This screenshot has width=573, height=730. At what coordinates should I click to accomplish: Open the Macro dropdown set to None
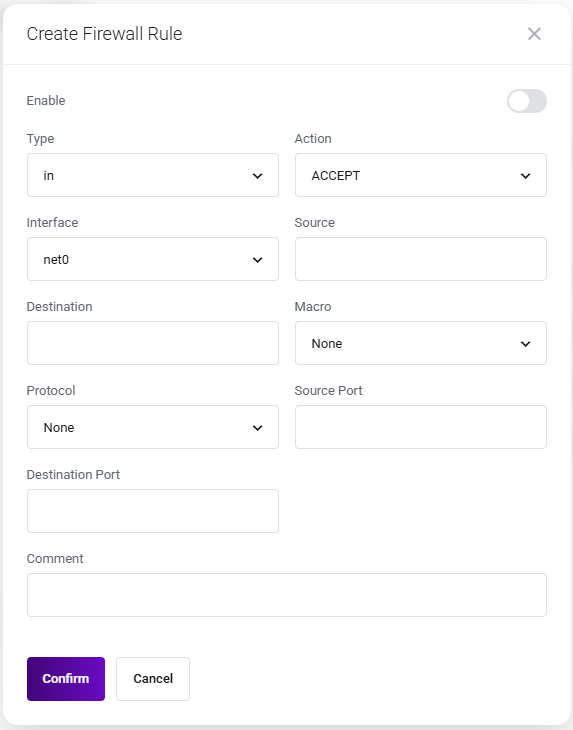421,343
